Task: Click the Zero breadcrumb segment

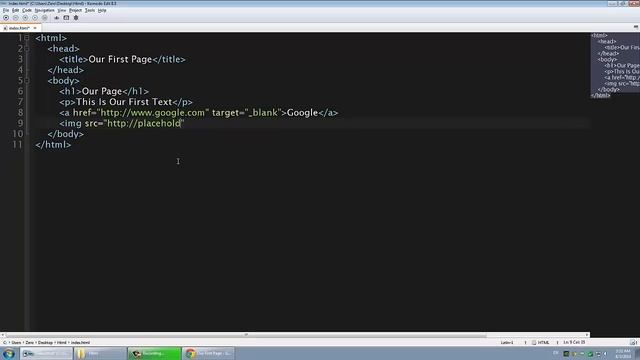Action: pos(30,343)
